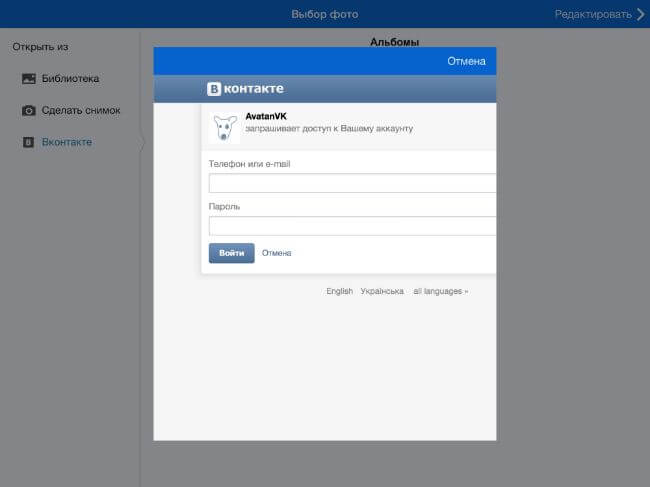
Task: Click the AvatanVK dog avatar
Action: pyautogui.click(x=224, y=128)
